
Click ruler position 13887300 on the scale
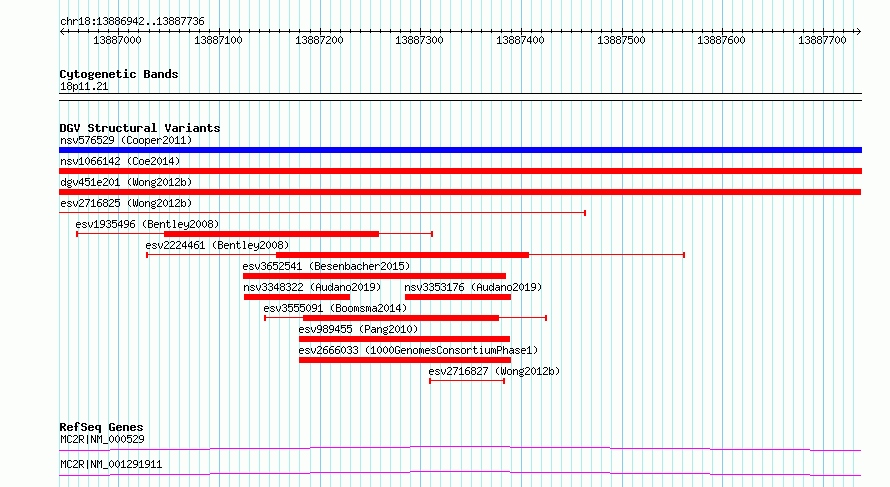(x=419, y=40)
